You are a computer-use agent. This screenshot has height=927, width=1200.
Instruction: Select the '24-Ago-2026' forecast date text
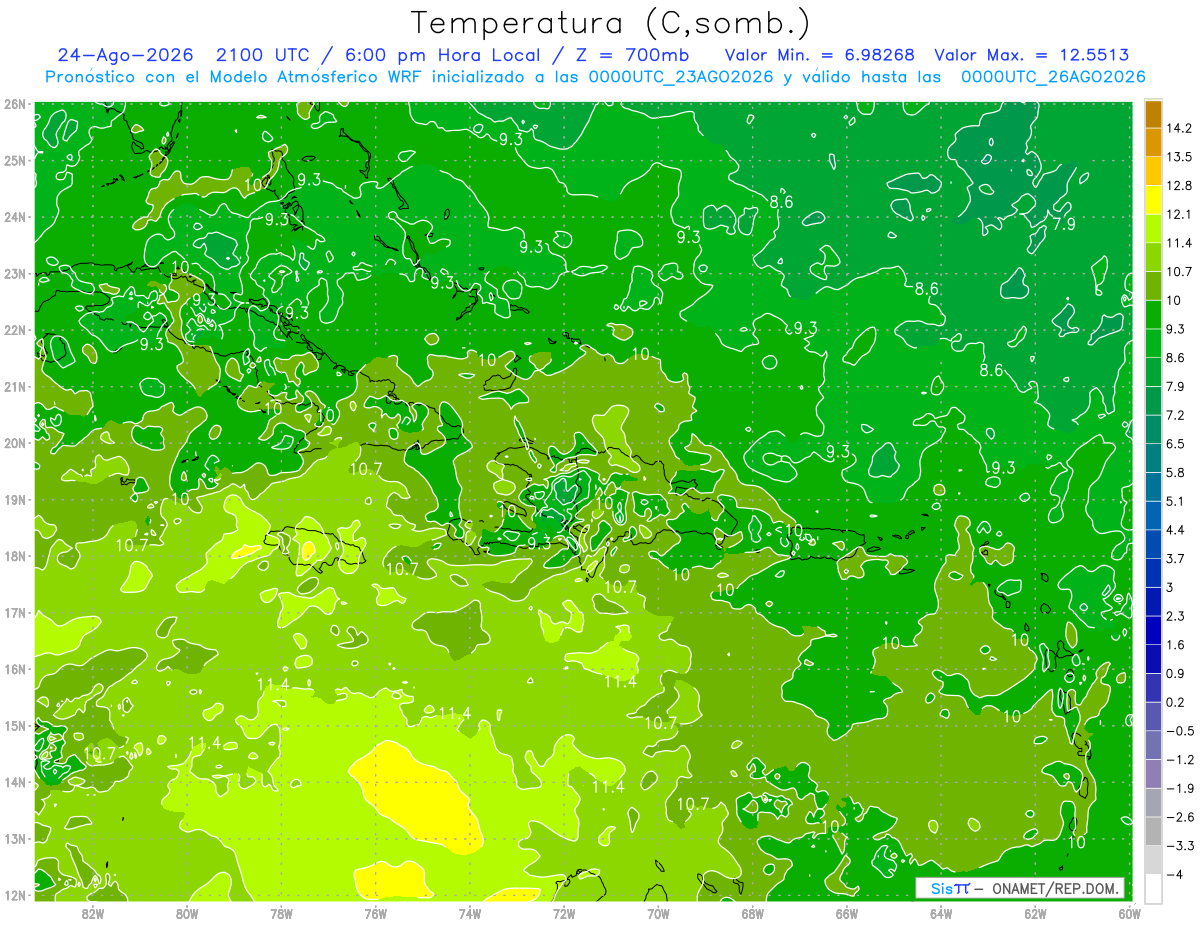pyautogui.click(x=125, y=55)
